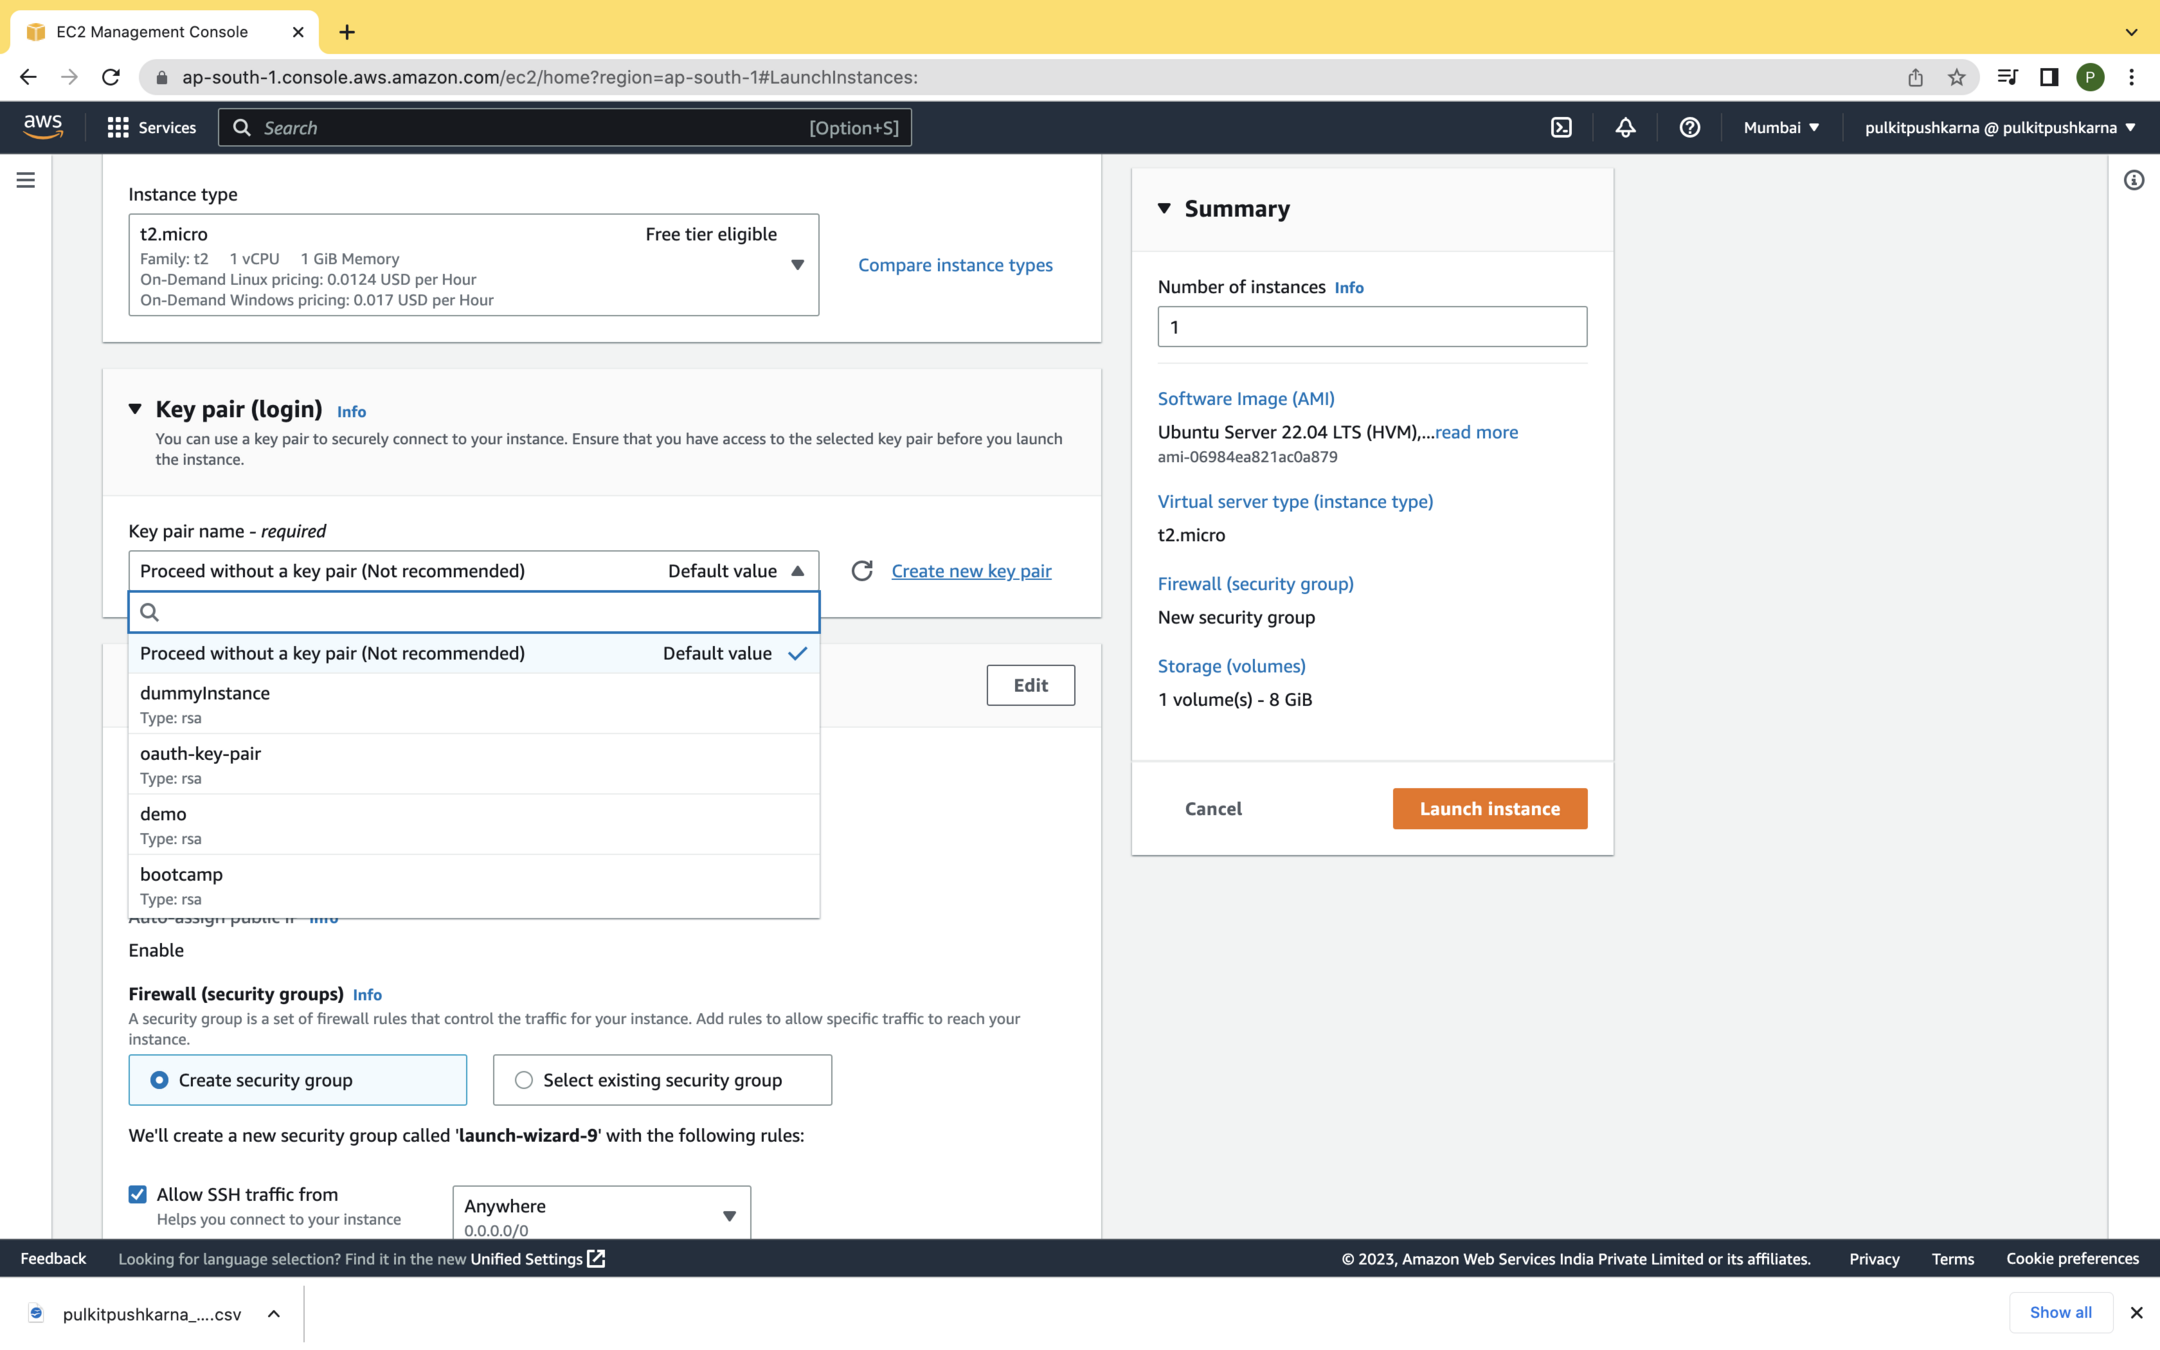Open the notifications bell icon
The height and width of the screenshot is (1350, 2160).
(1625, 127)
